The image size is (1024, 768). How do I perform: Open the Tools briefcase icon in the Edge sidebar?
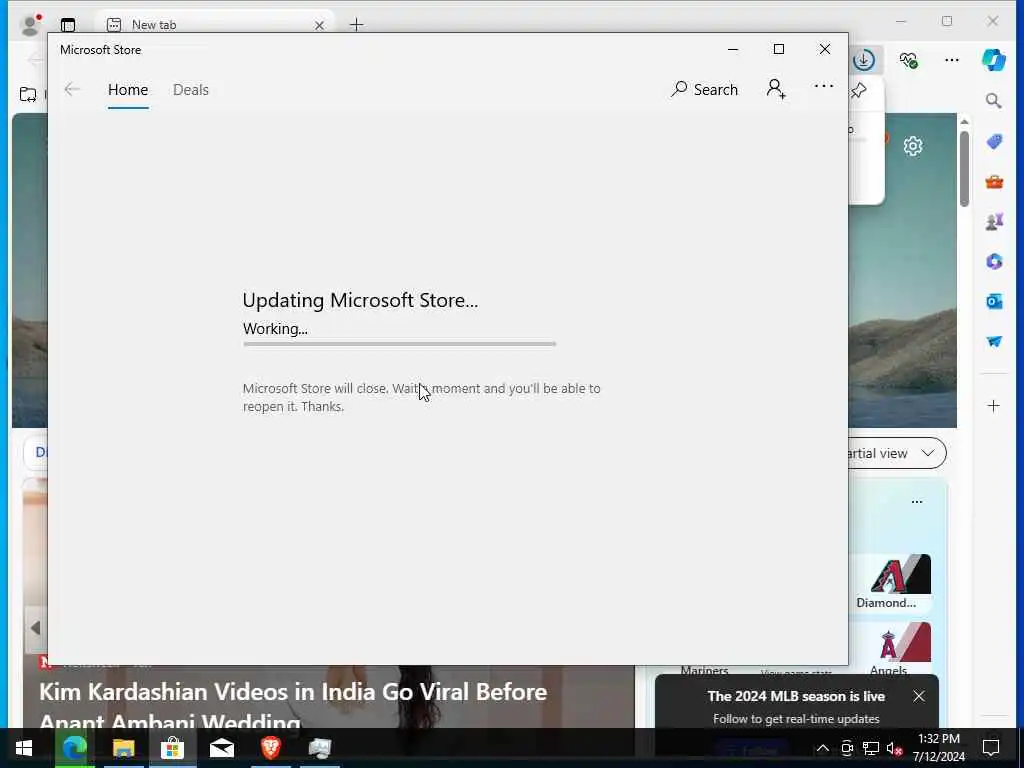[x=994, y=182]
